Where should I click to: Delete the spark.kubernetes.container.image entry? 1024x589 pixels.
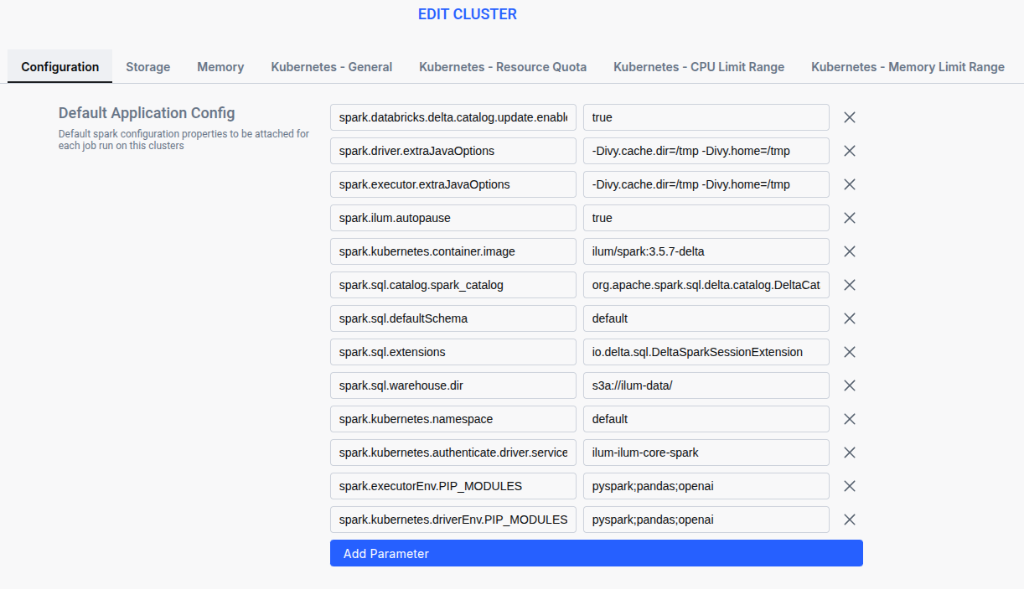click(x=849, y=251)
